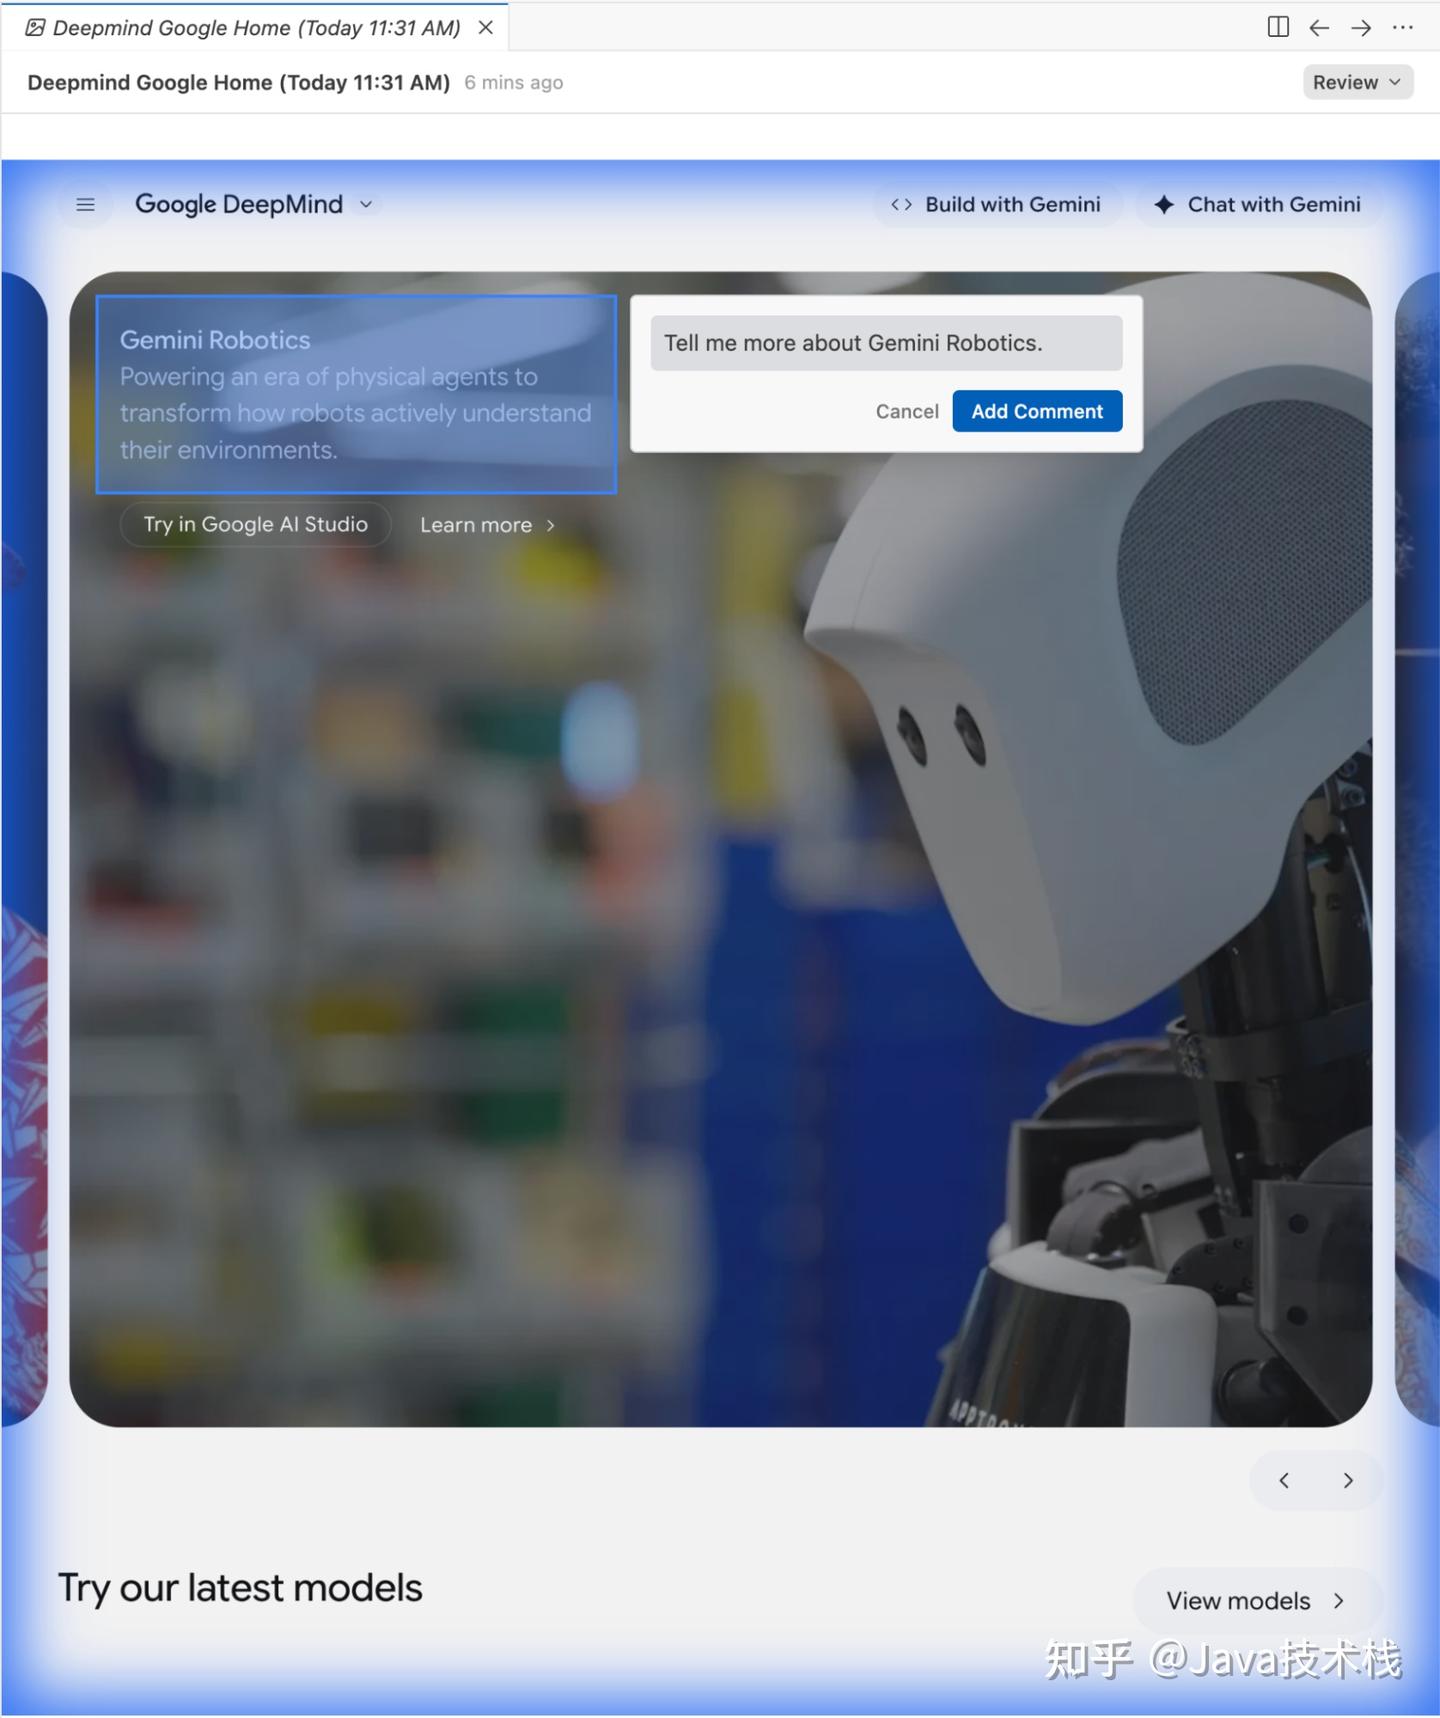Go forward with the right arrow icon
Screen dimensions: 1440x1718
[1361, 27]
